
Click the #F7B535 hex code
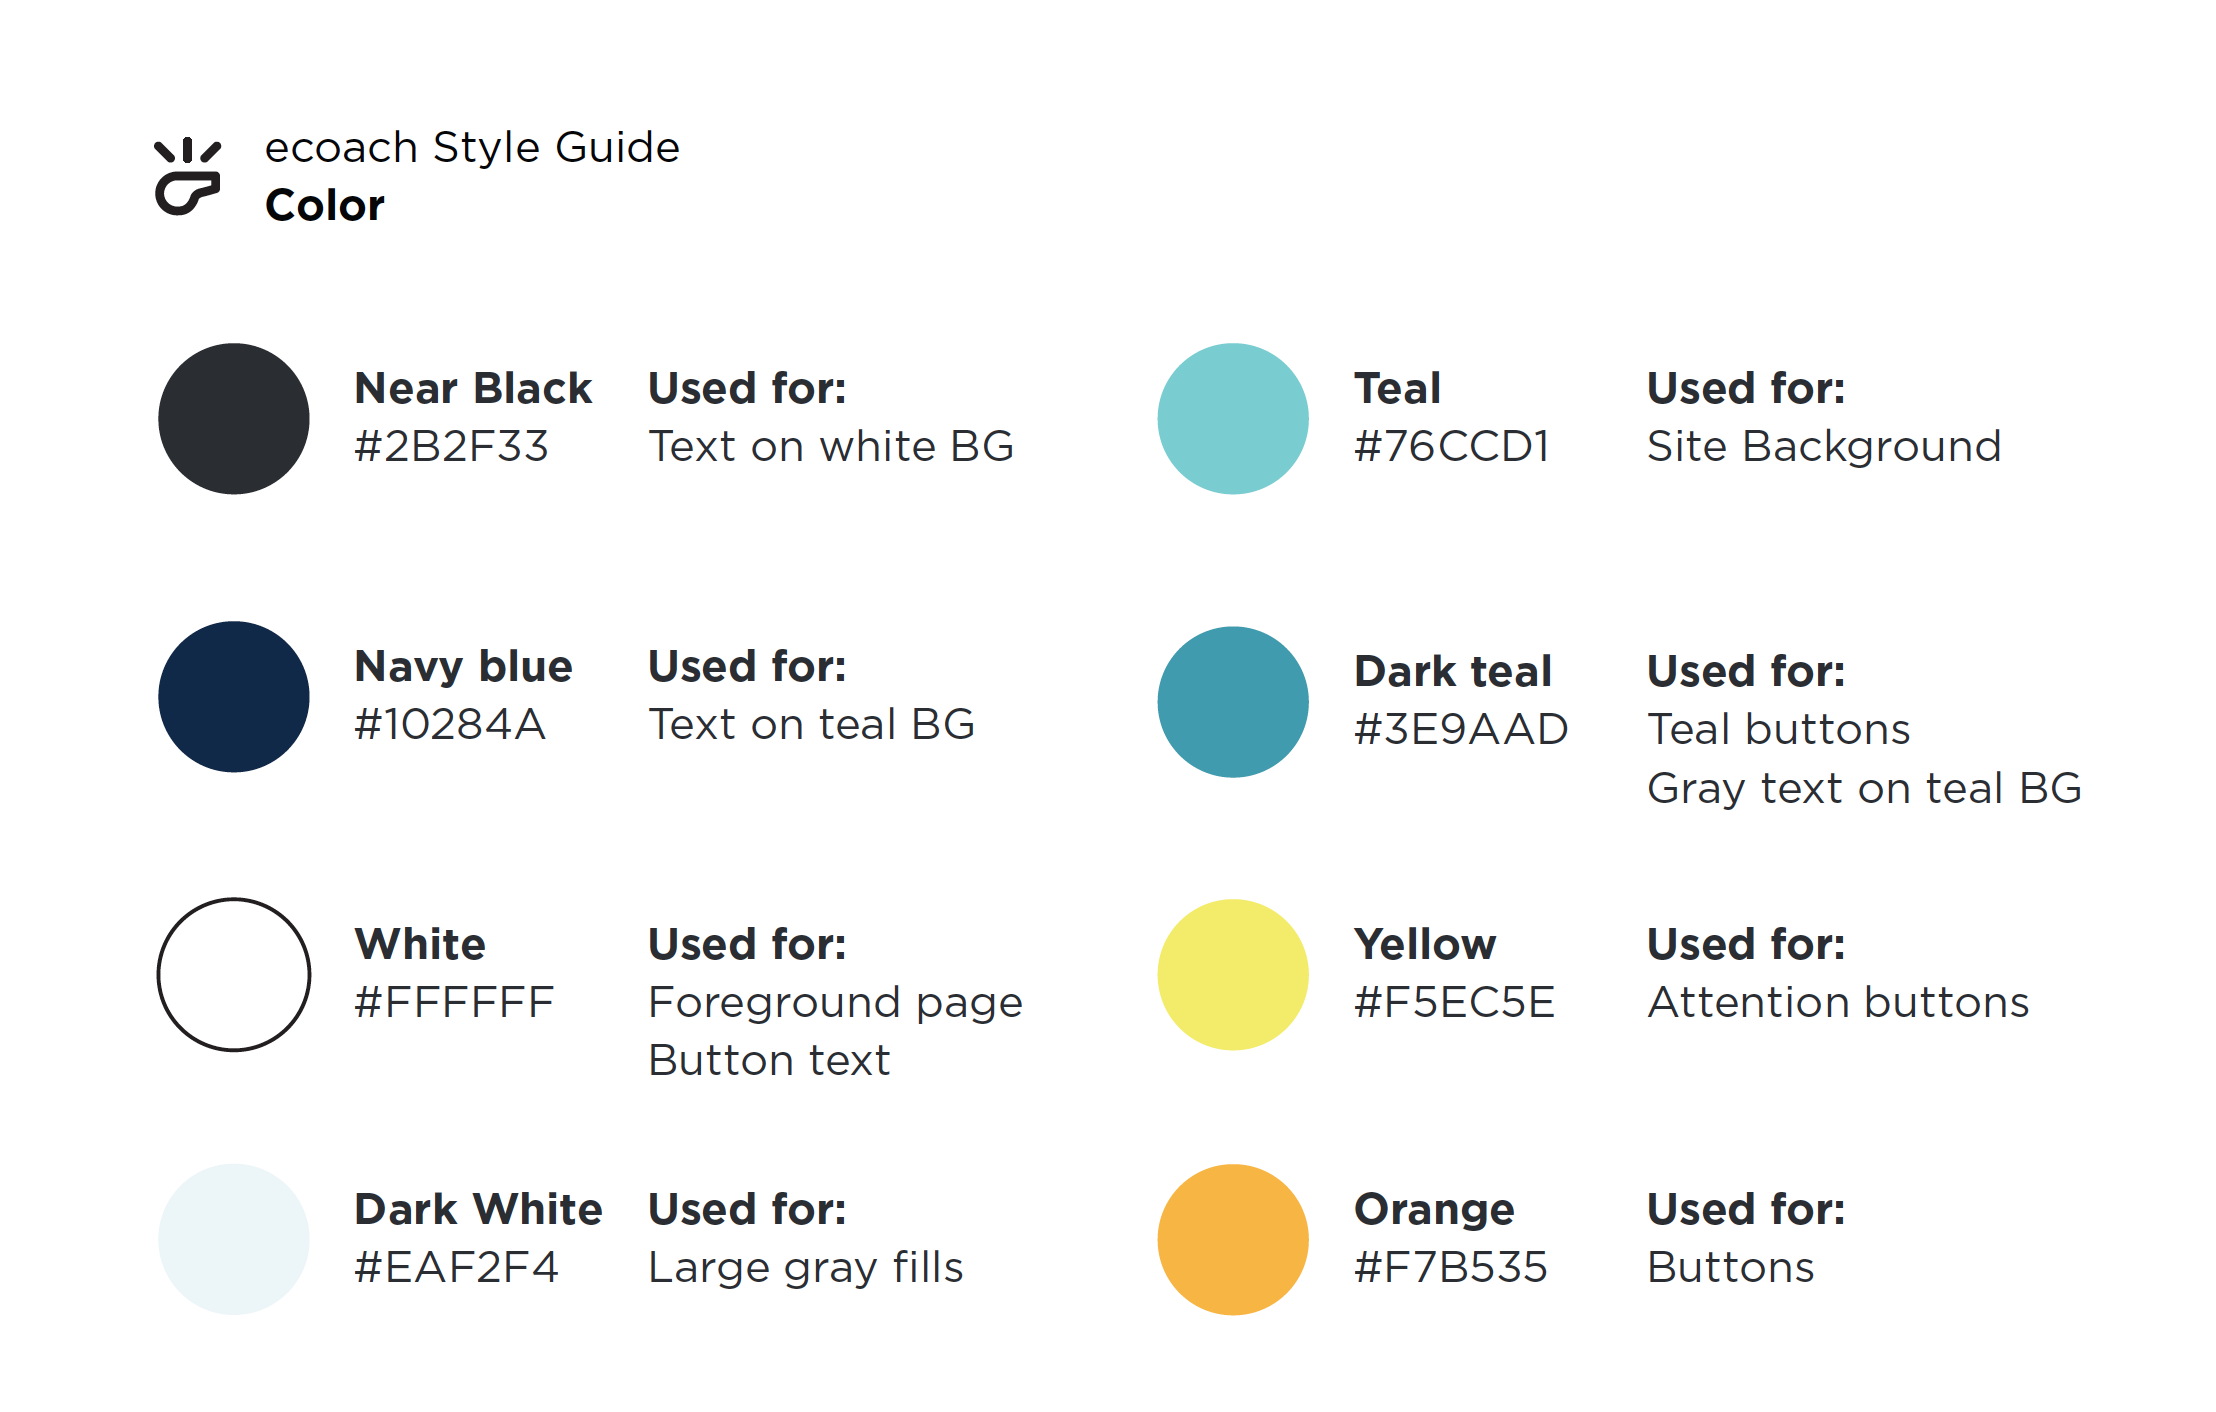coord(1451,1267)
